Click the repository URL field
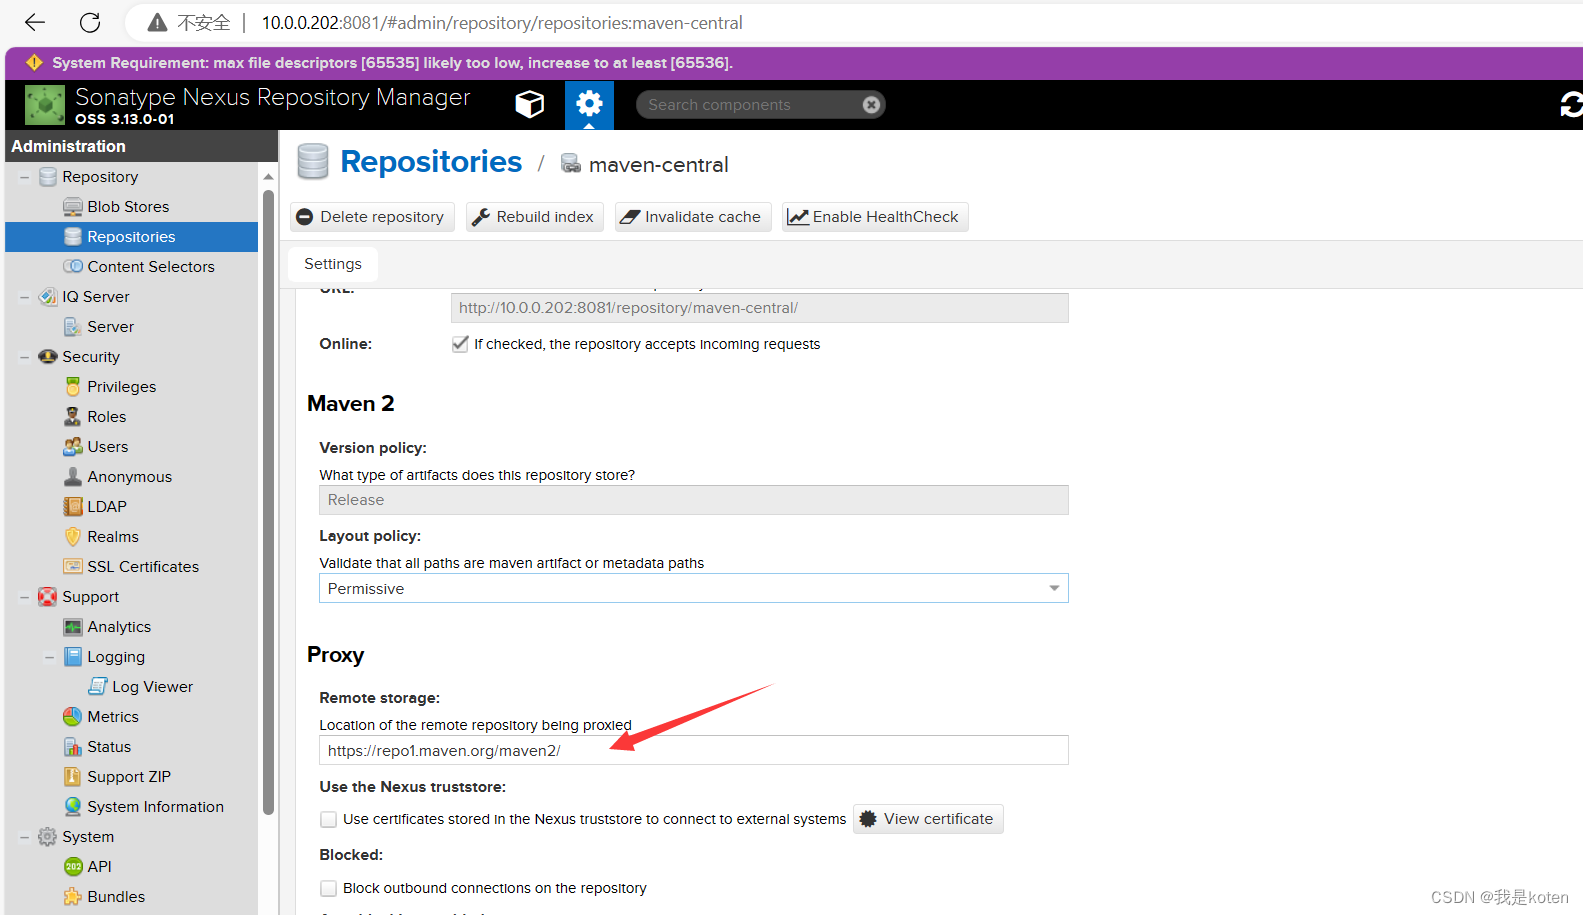This screenshot has width=1583, height=915. 759,308
